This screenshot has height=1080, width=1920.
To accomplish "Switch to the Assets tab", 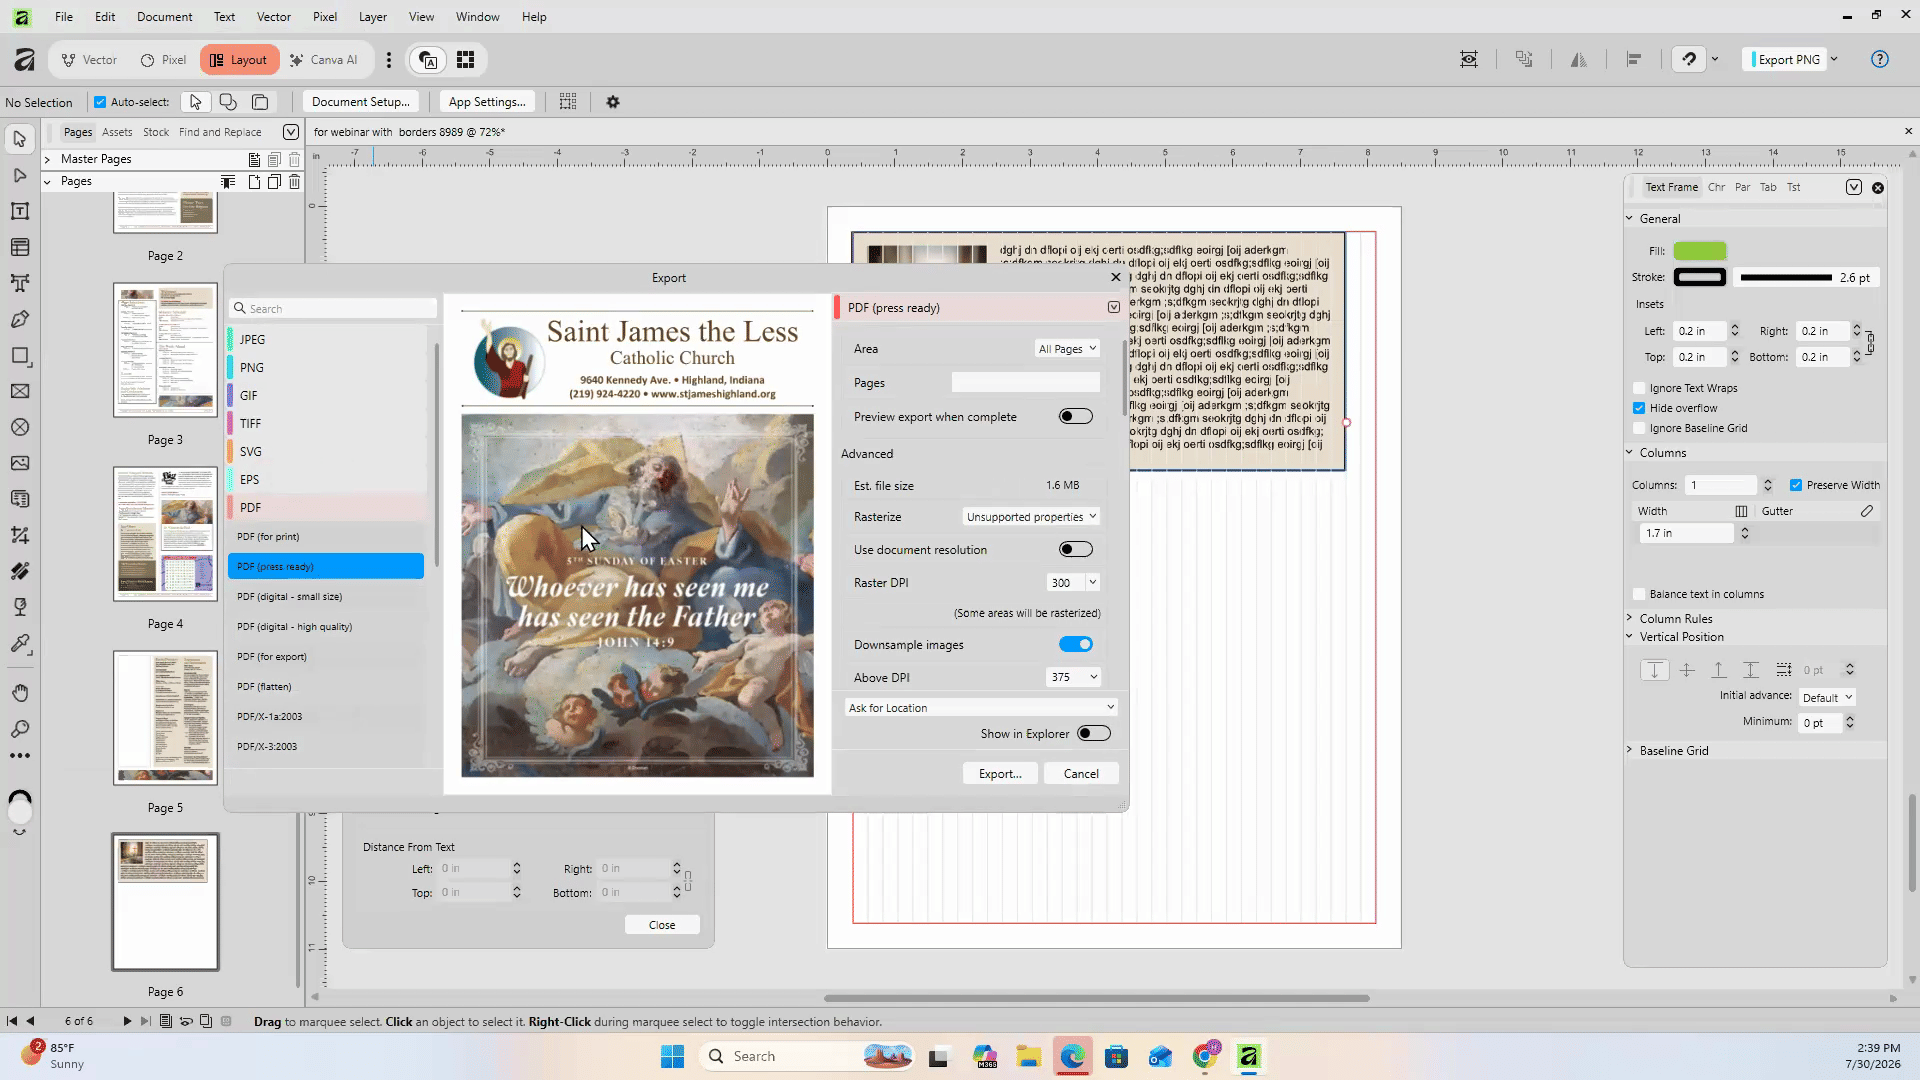I will point(117,132).
